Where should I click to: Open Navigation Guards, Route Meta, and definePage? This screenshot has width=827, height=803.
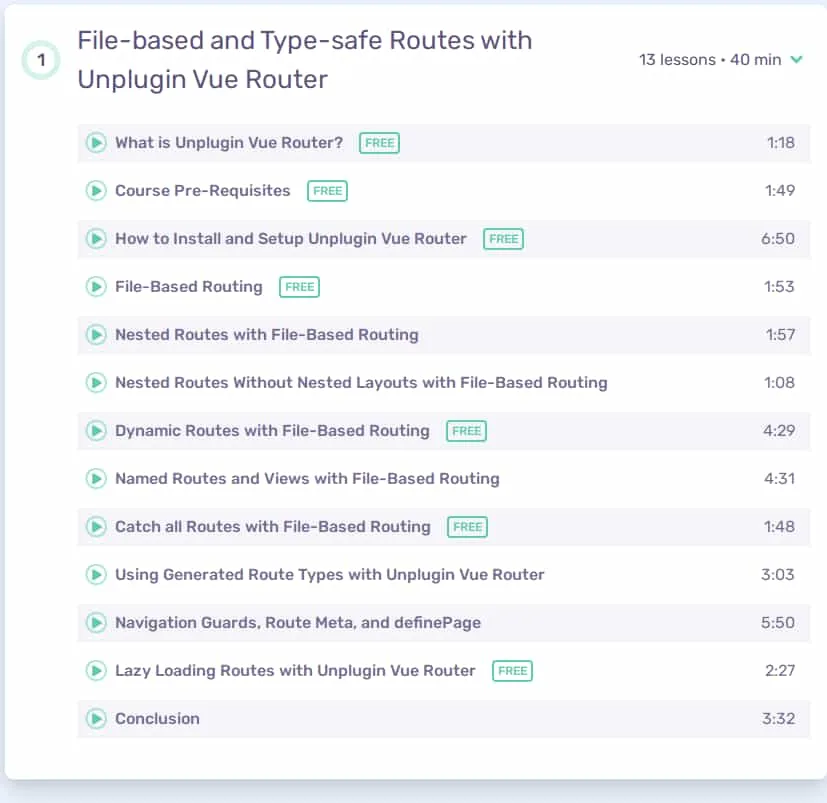(298, 623)
